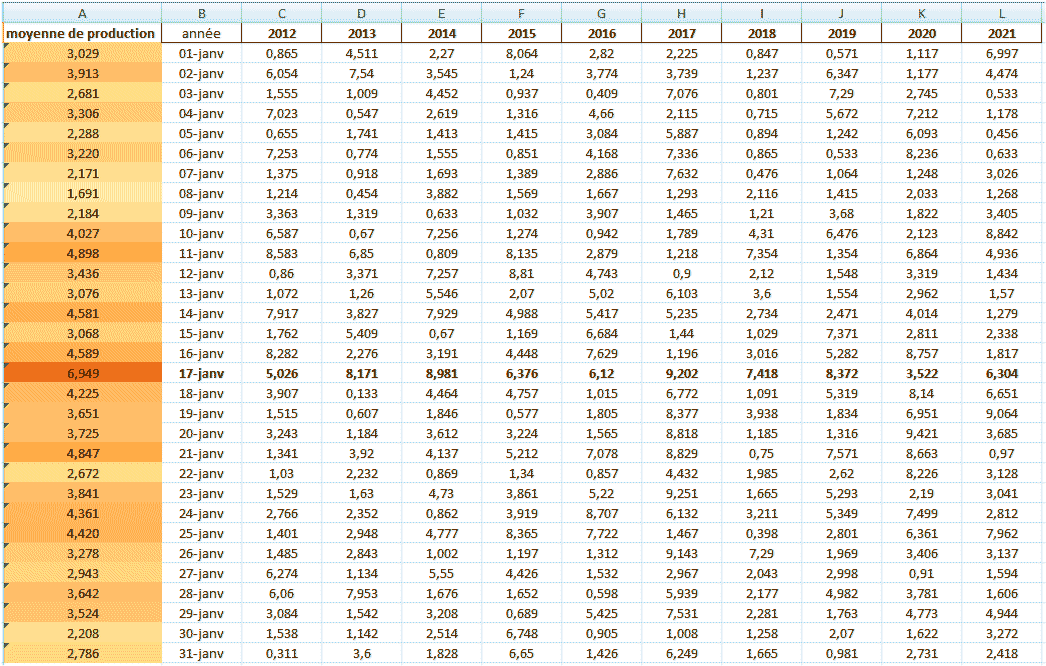The image size is (1046, 666).
Task: Select cell 8,583 in the 11-janv row
Action: pyautogui.click(x=282, y=254)
